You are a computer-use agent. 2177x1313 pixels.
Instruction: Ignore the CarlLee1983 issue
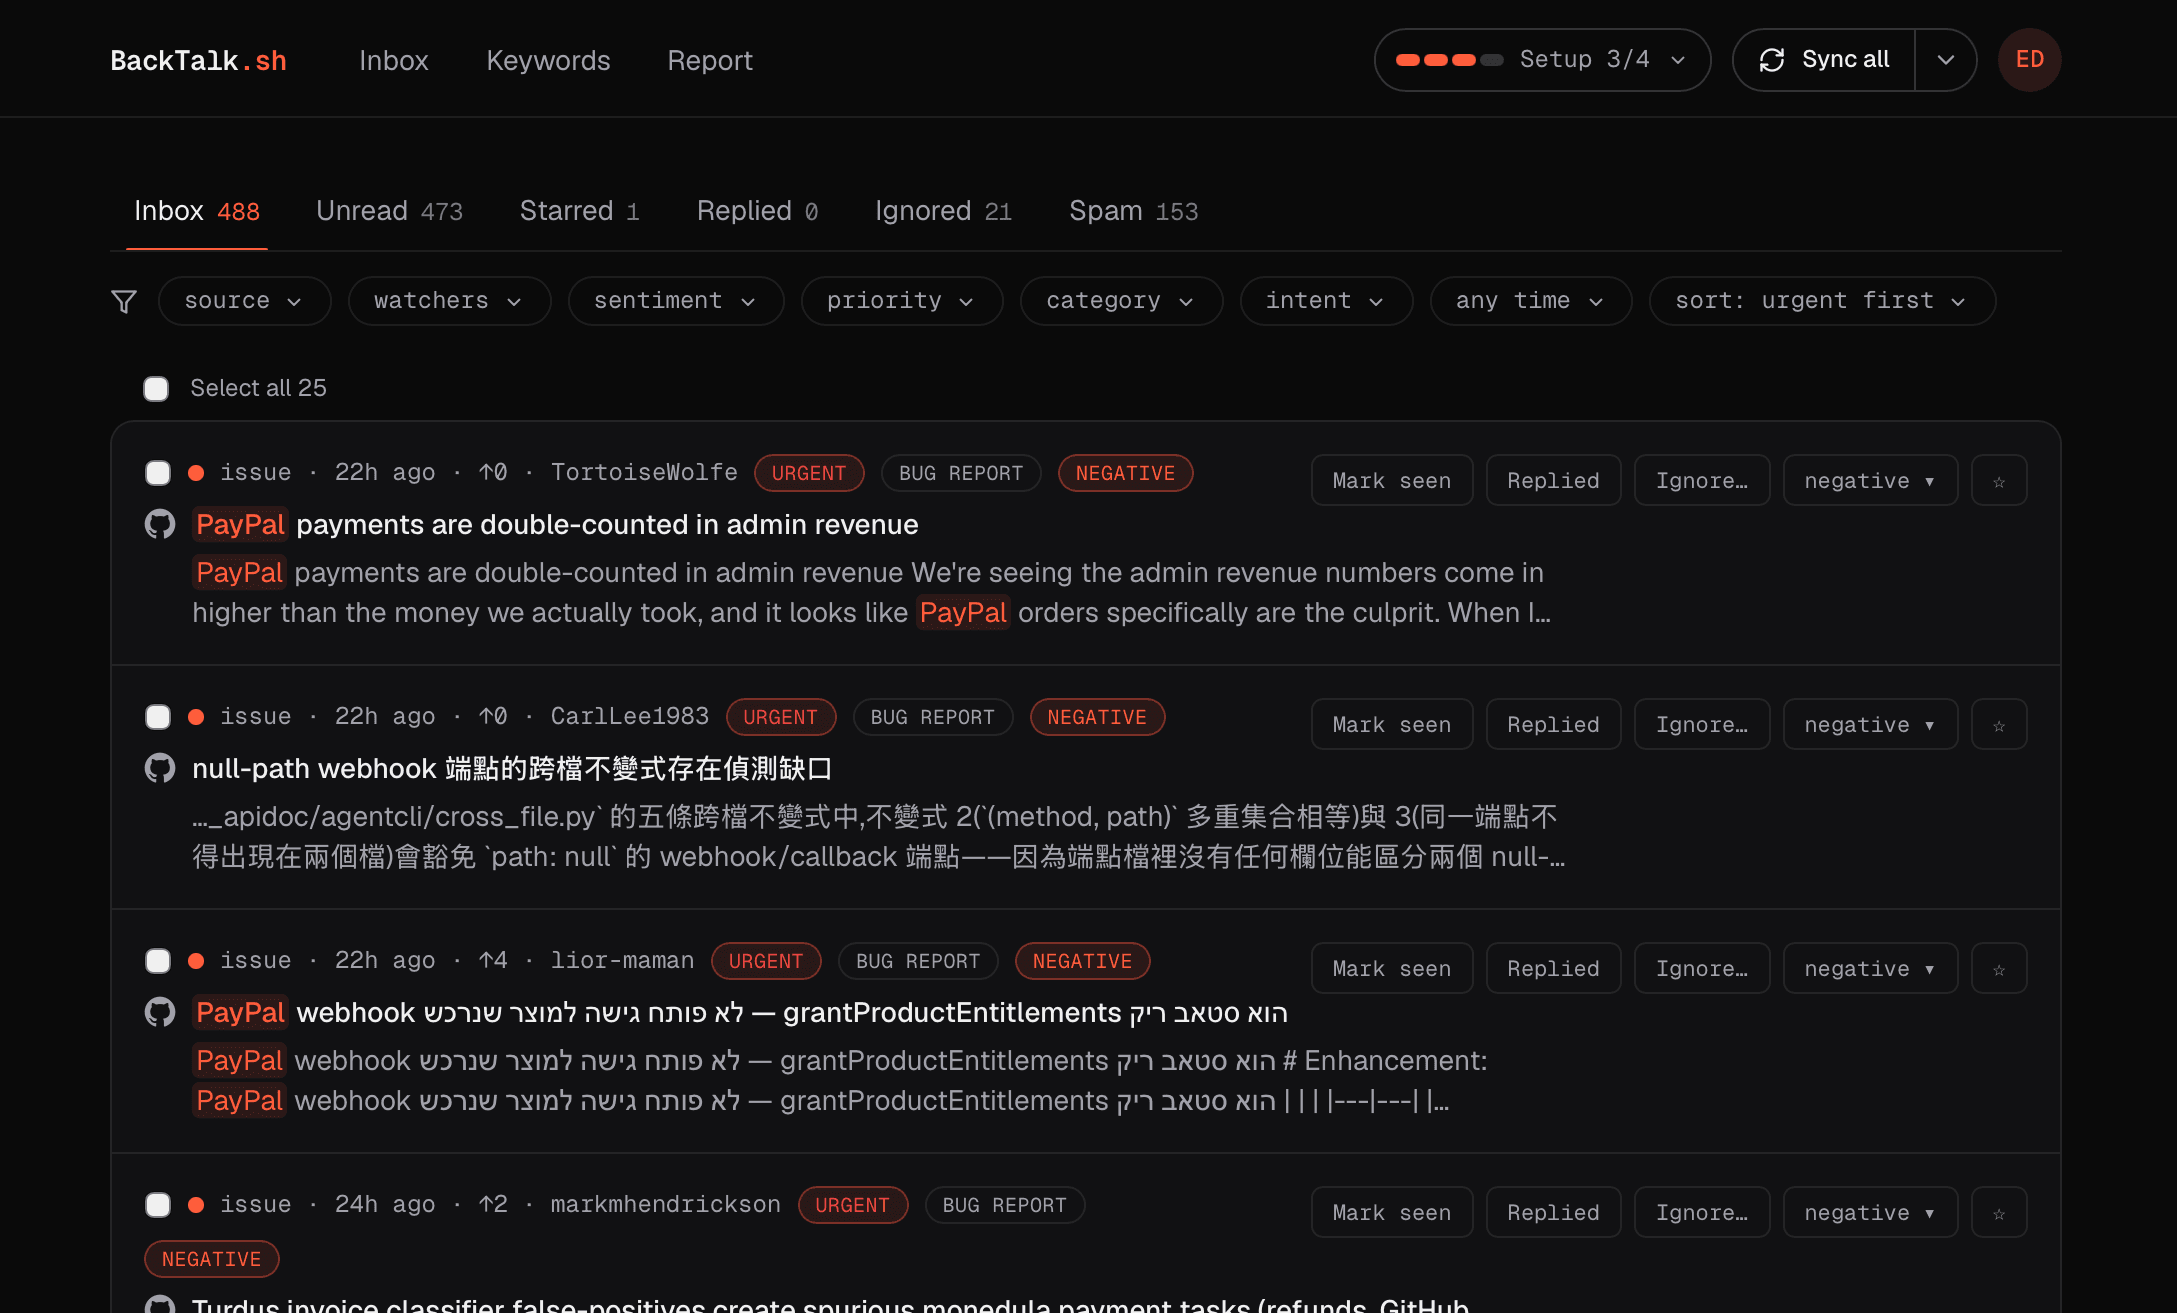(x=1702, y=725)
